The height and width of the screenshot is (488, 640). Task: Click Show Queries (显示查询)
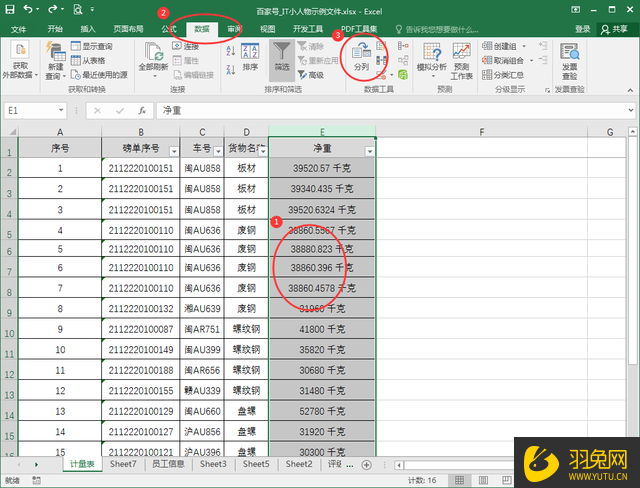pyautogui.click(x=92, y=46)
